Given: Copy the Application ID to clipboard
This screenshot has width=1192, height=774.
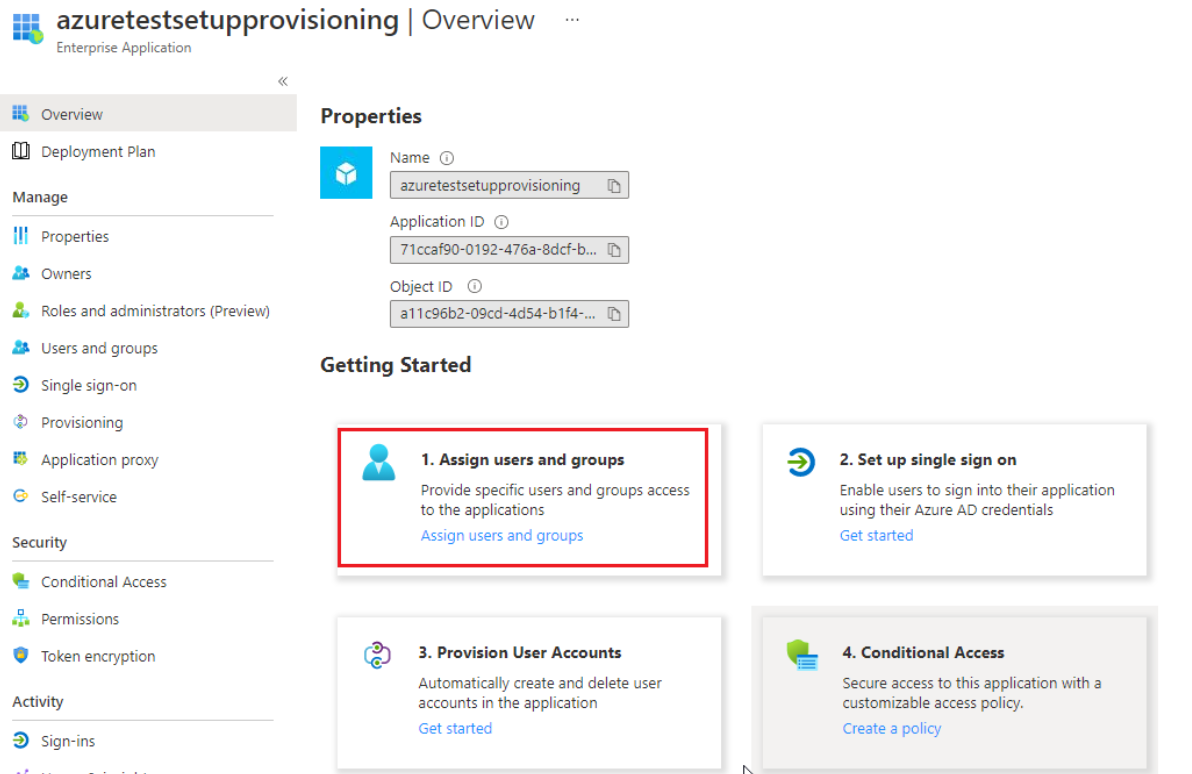Looking at the screenshot, I should coord(613,249).
